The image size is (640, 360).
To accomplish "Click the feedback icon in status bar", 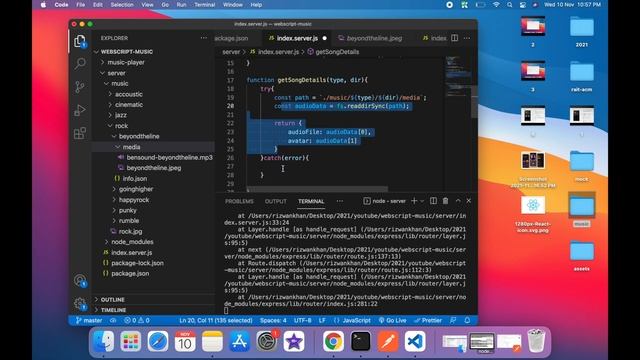I will point(453,320).
